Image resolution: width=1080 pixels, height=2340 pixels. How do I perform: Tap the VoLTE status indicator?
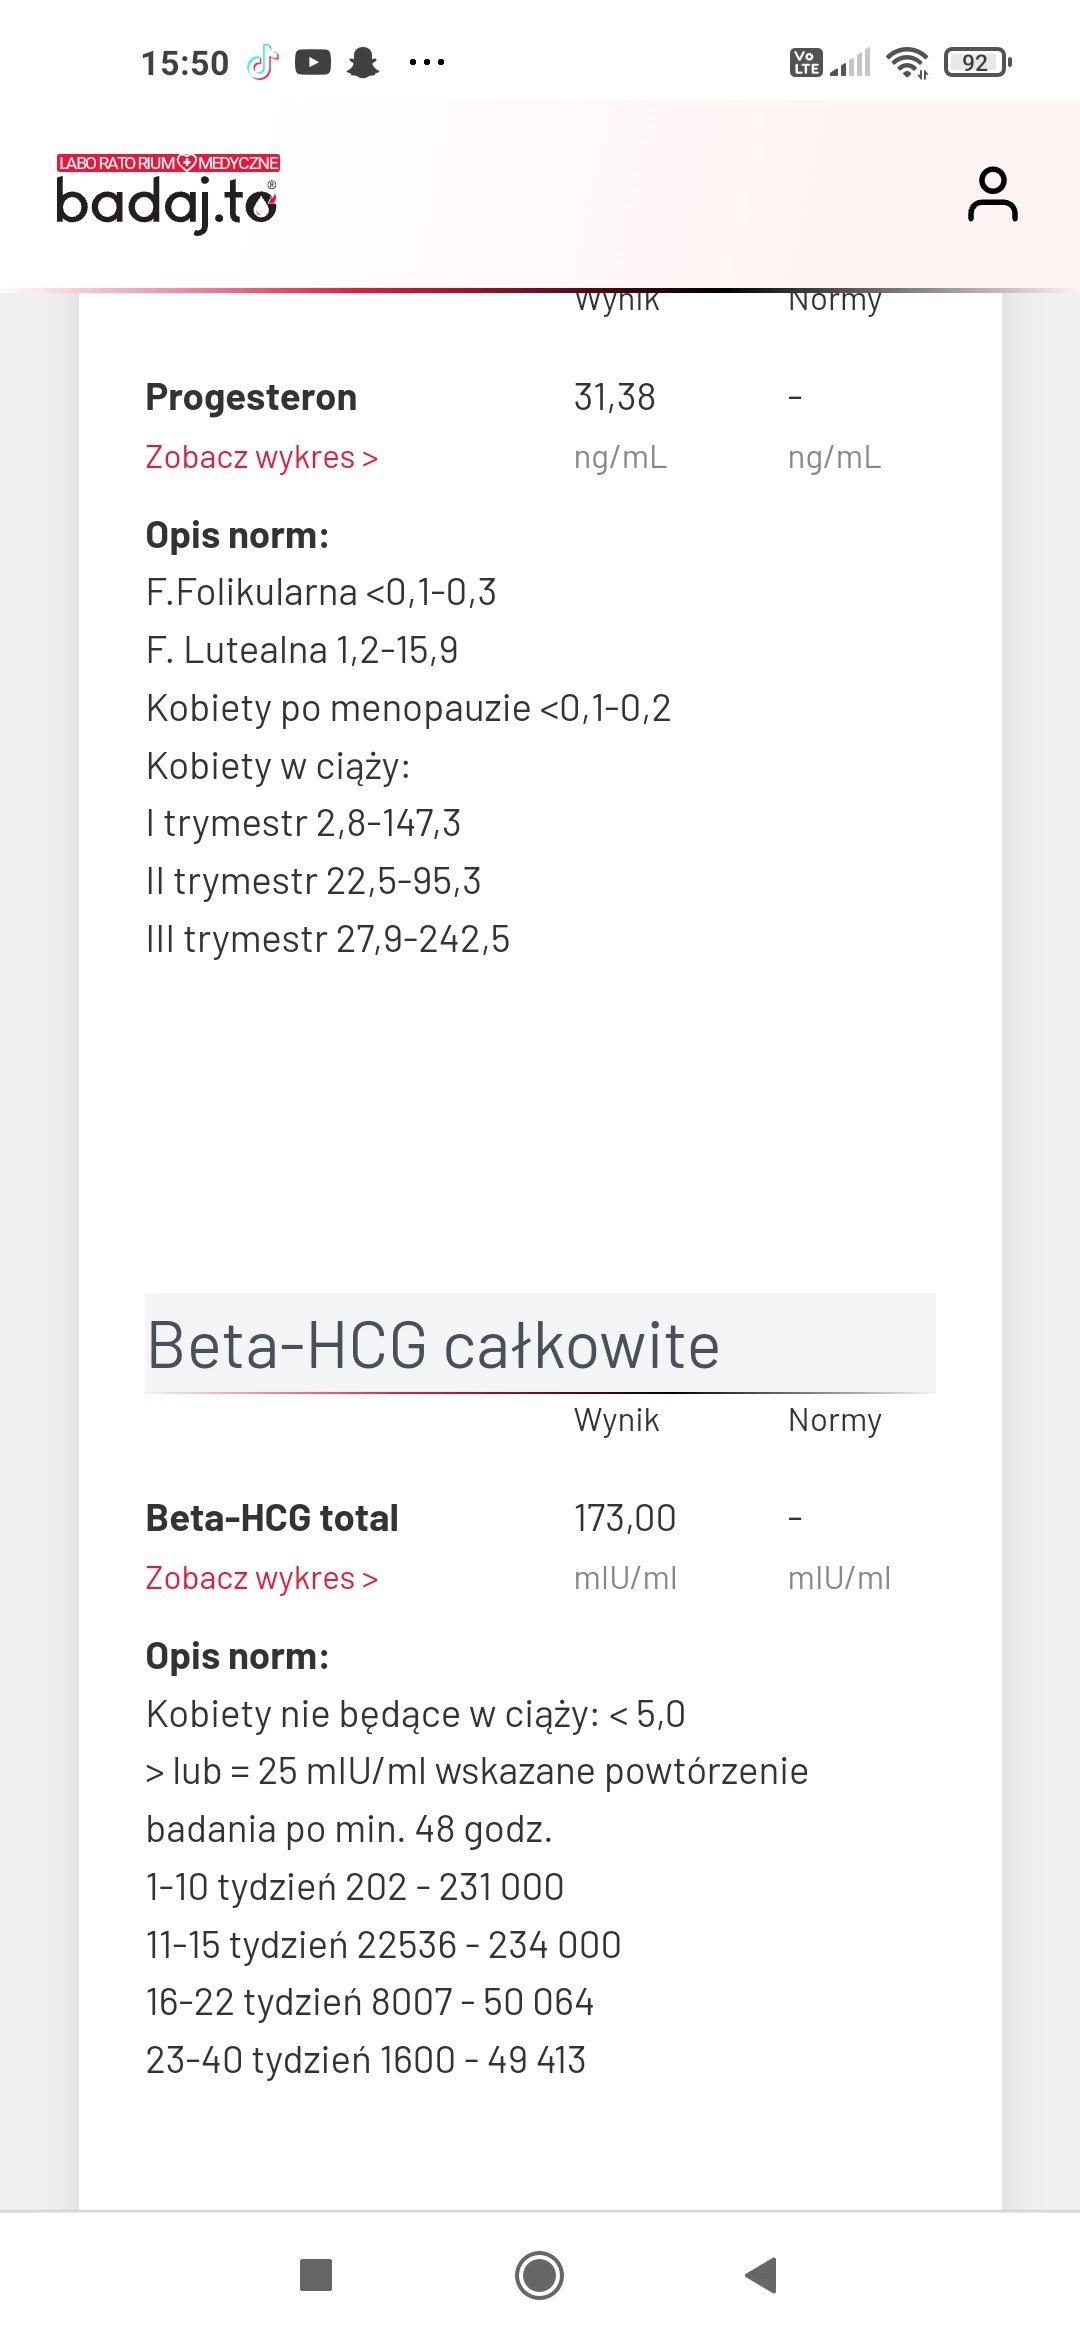pos(806,63)
